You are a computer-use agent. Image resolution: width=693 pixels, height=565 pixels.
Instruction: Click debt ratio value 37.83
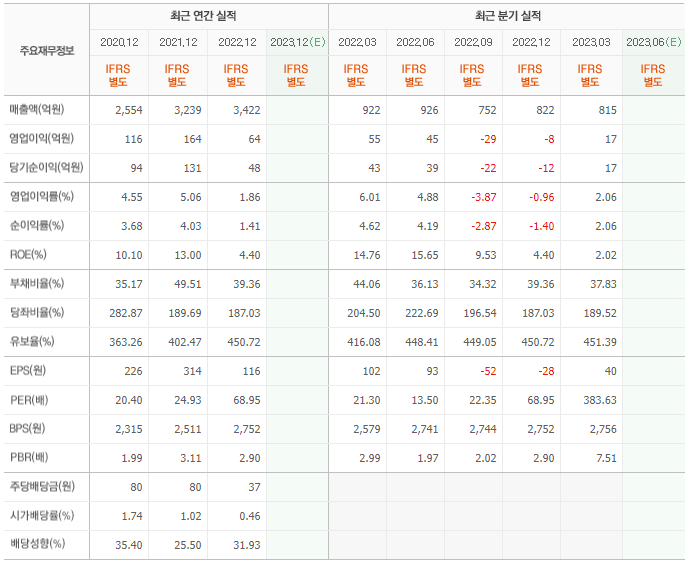[x=603, y=284]
